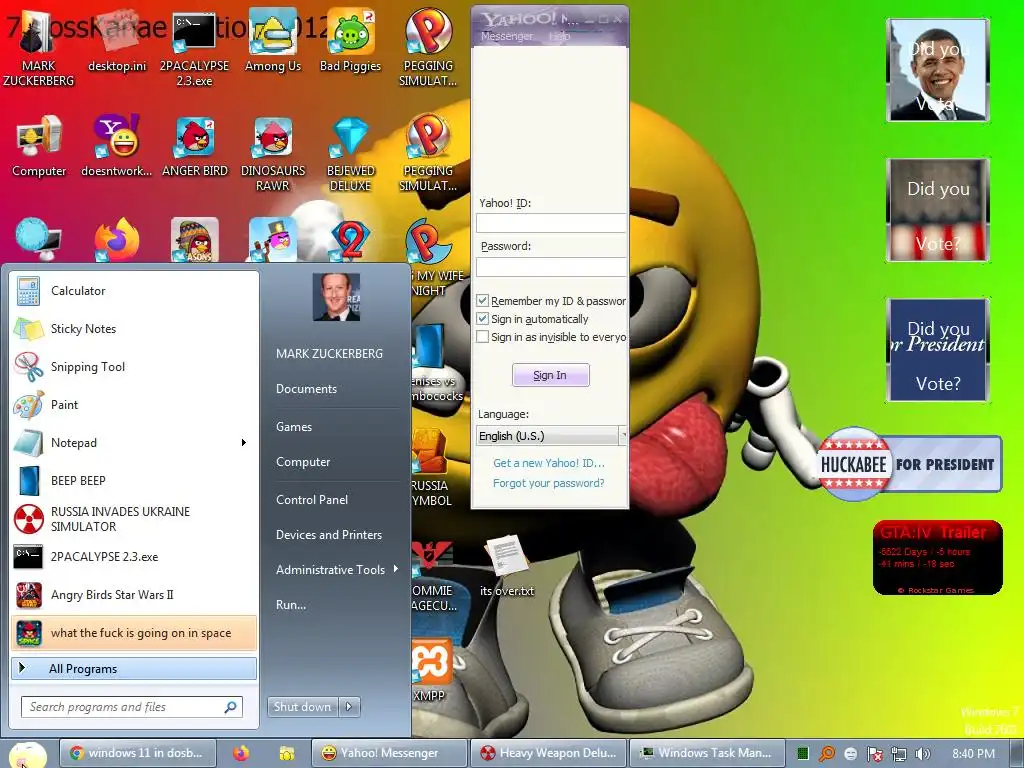Uncheck Sign in automatically

click(x=483, y=319)
